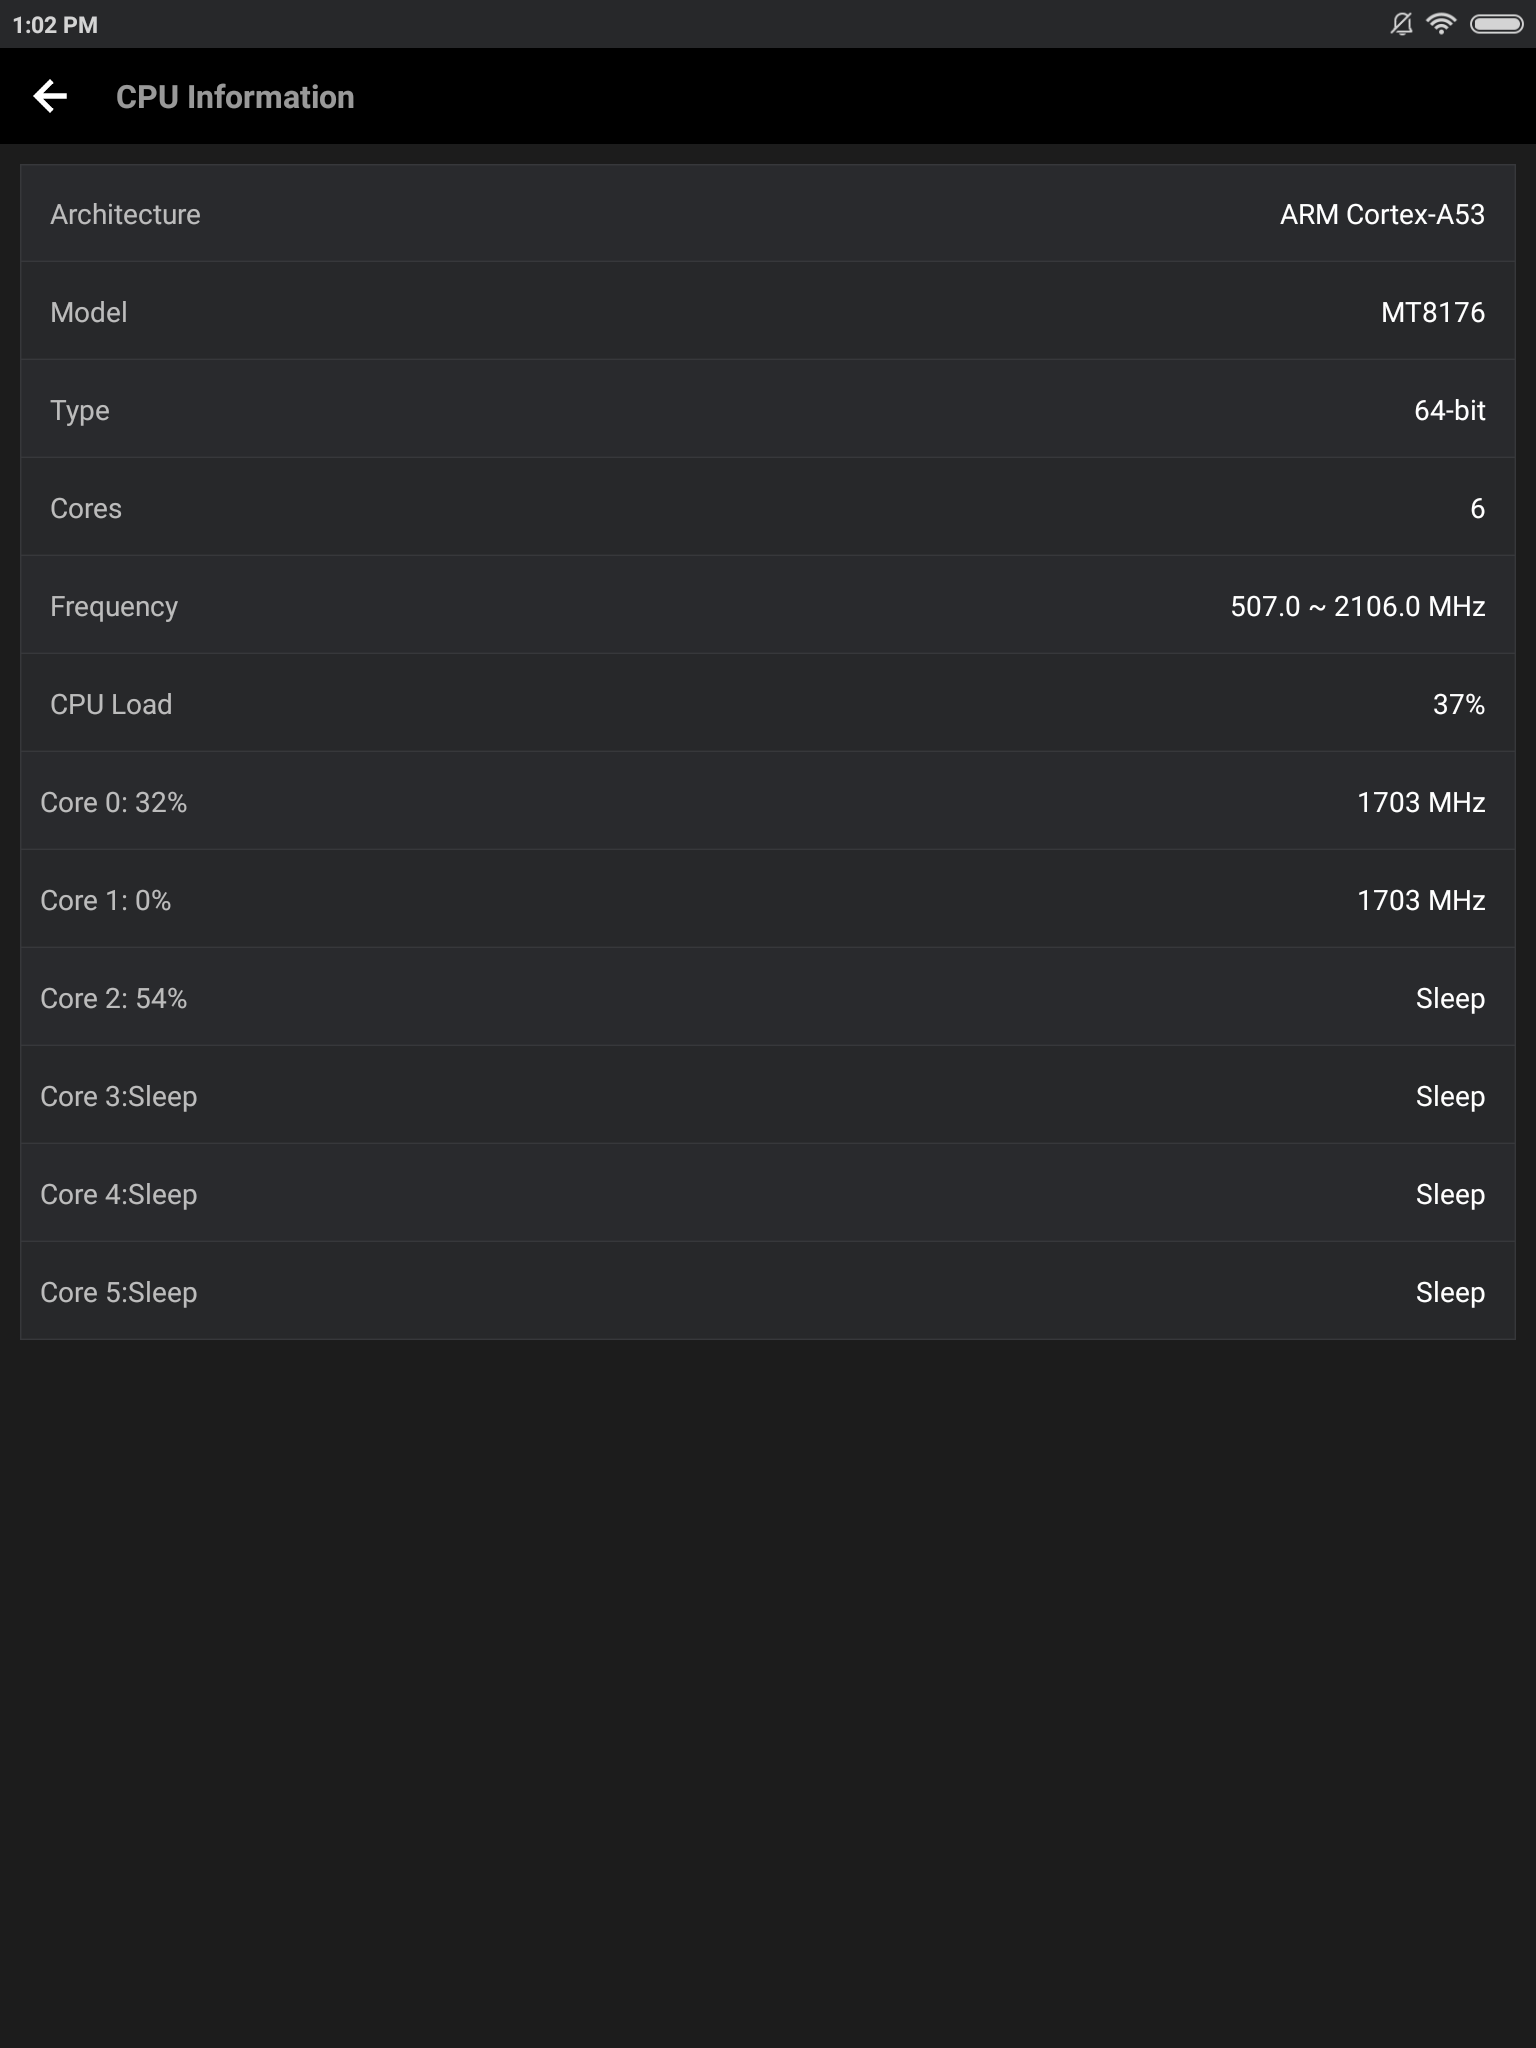
Task: Tap the 37% CPU load value
Action: (x=1458, y=704)
